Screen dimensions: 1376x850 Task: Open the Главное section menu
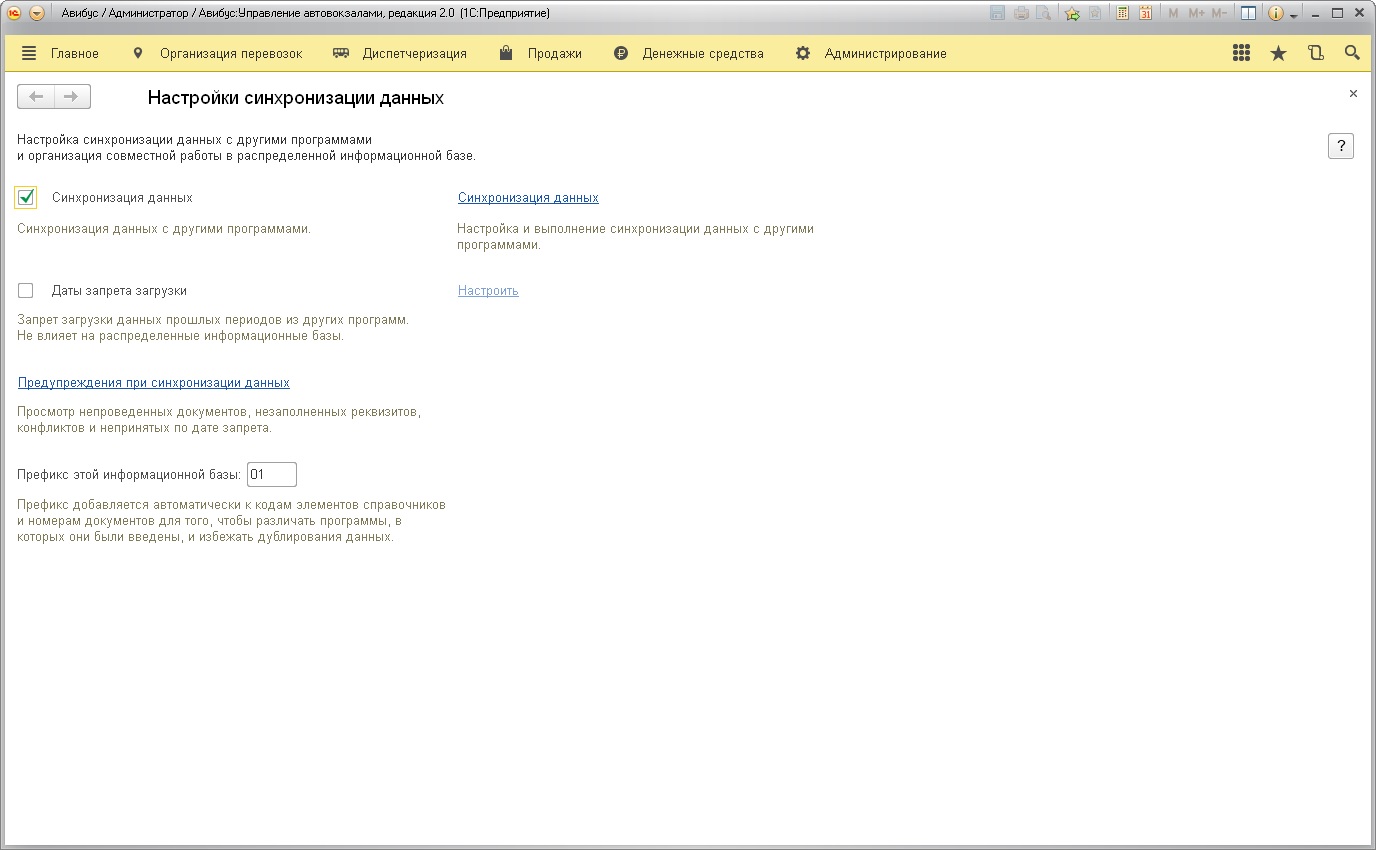[60, 54]
